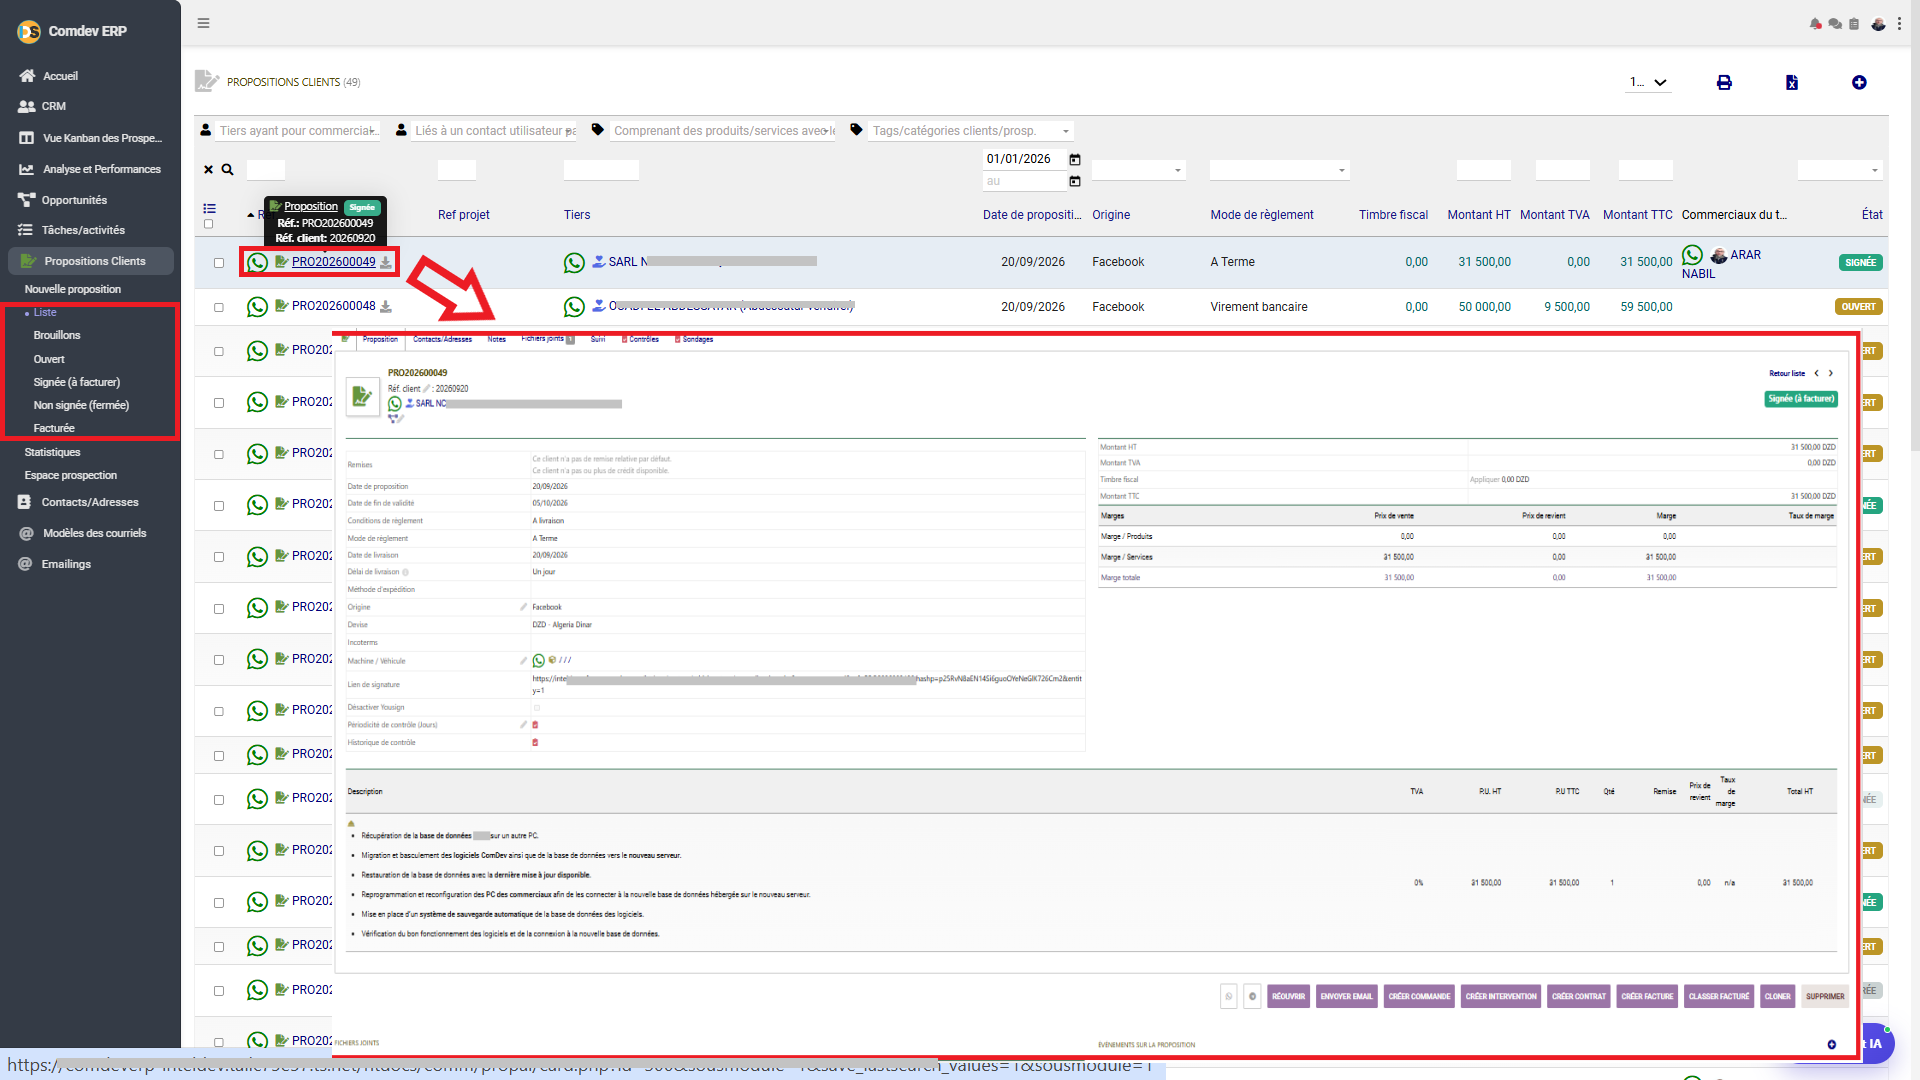The image size is (1920, 1080).
Task: Click WhatsApp icon beside commercial ARAR NABIL
Action: 1692,255
